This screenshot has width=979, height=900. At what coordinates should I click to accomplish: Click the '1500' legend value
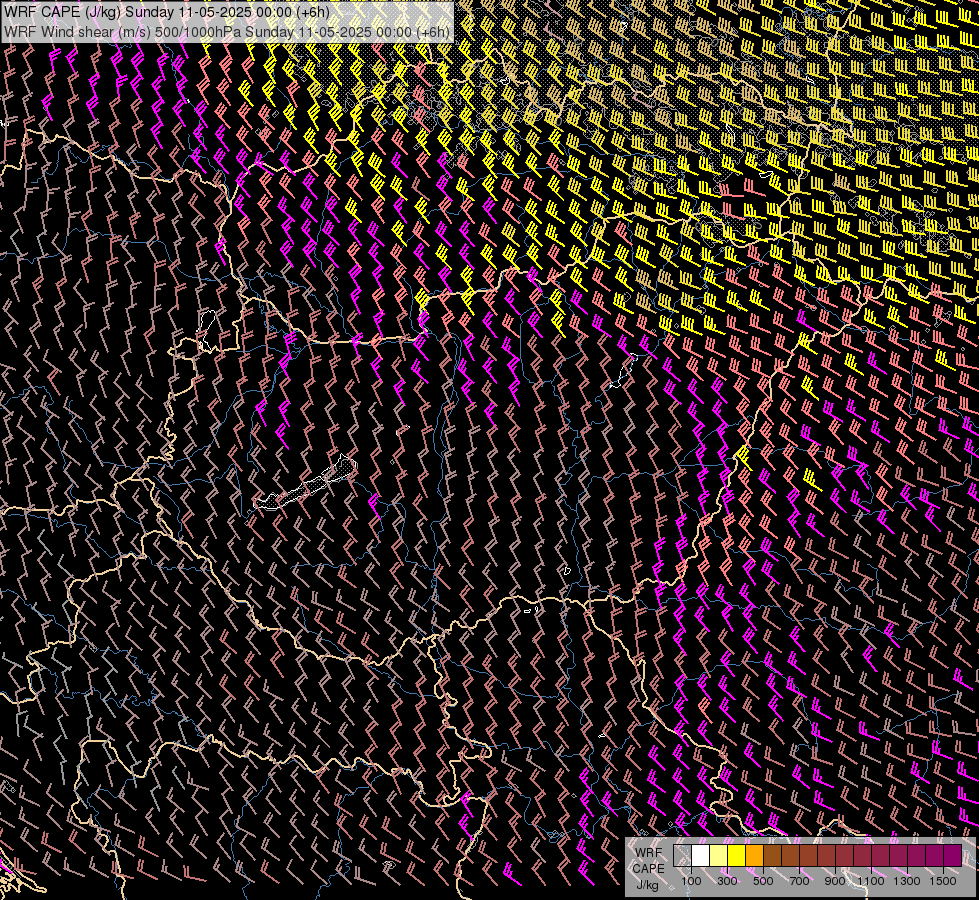point(943,881)
